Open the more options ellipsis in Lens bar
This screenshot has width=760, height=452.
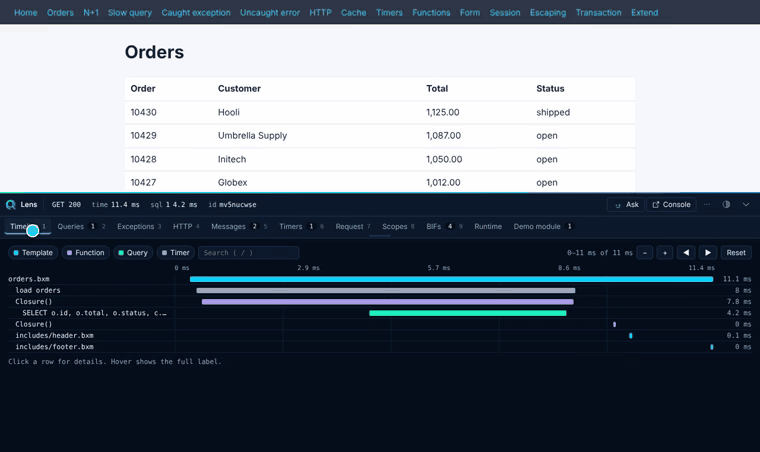click(707, 204)
